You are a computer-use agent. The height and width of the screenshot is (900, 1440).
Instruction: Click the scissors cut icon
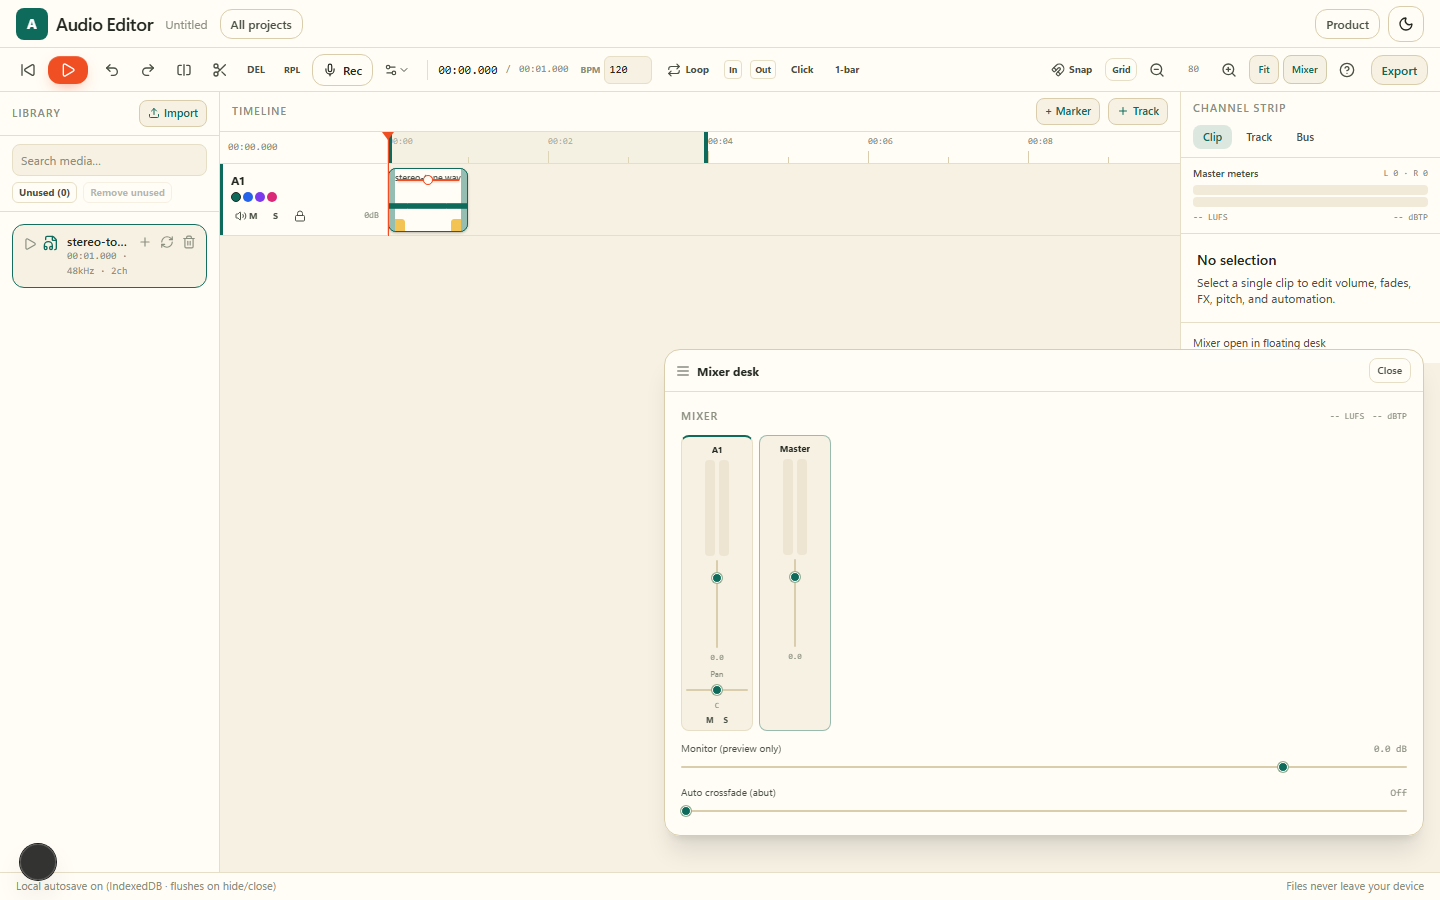coord(220,70)
